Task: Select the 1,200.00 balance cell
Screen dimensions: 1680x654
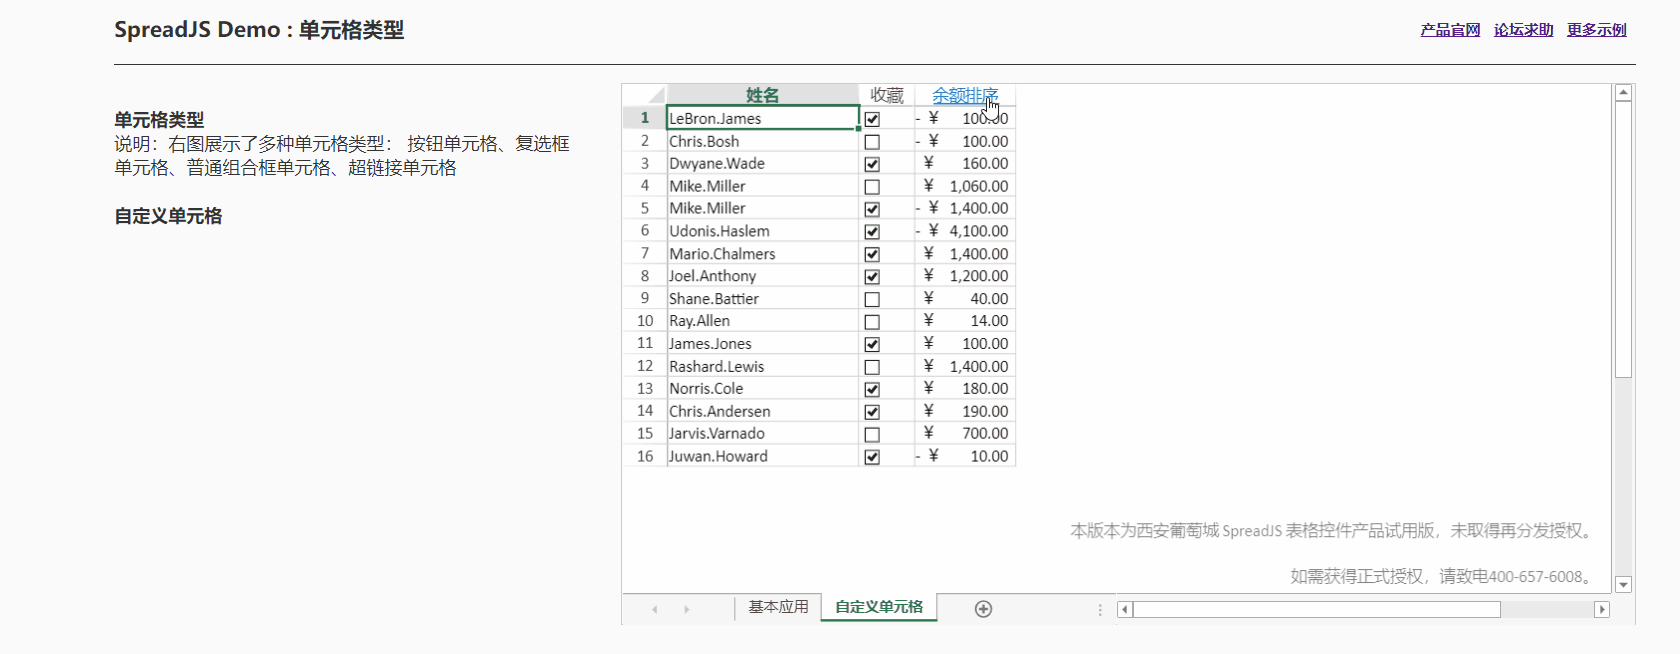Action: 965,276
